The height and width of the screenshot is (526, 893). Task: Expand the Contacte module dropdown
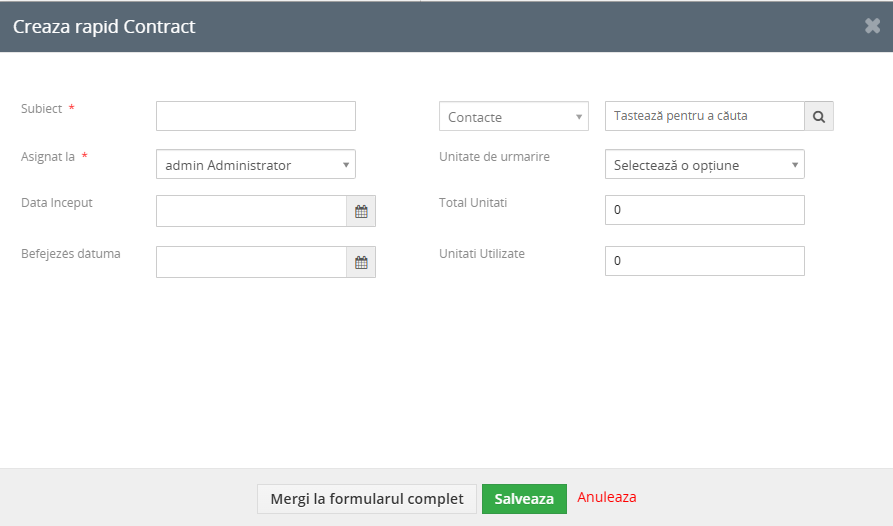(x=514, y=116)
